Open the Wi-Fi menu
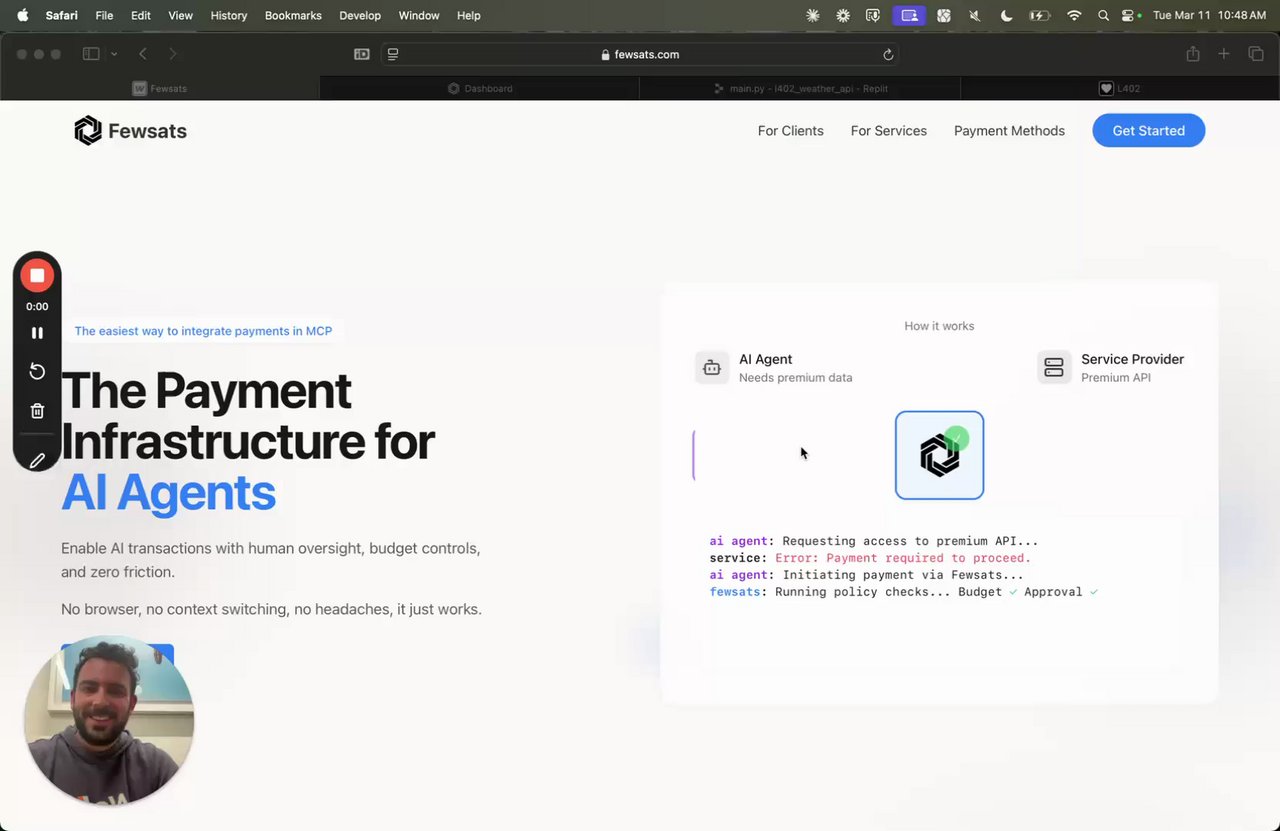 click(1074, 15)
